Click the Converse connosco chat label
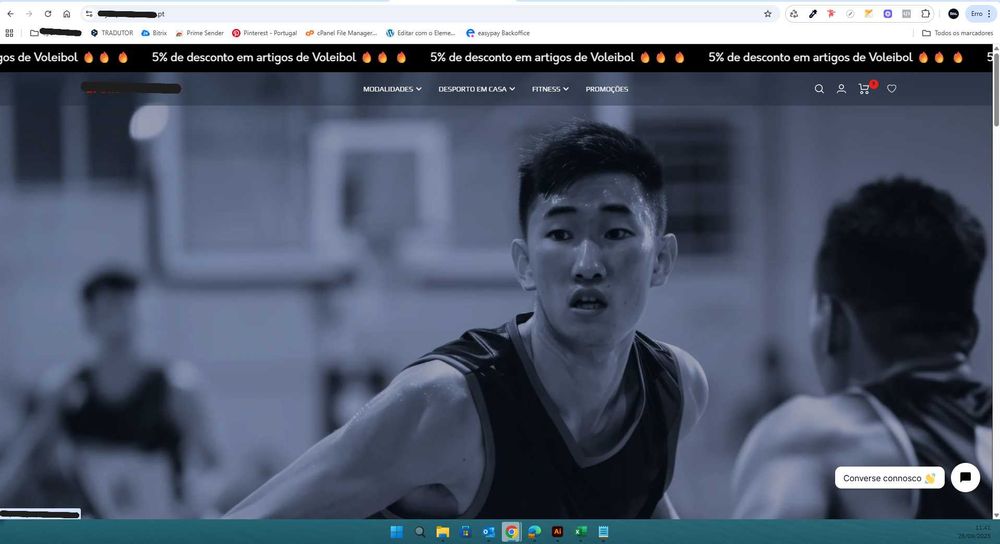Screen dimensions: 1000x544 889,478
